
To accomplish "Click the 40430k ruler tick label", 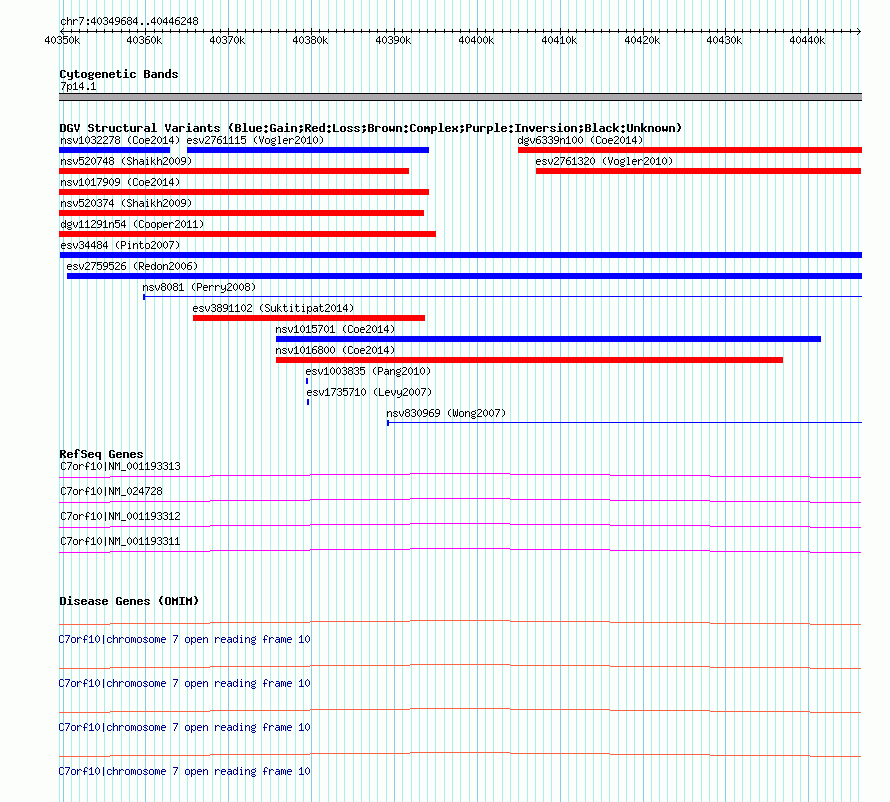I will coord(724,40).
